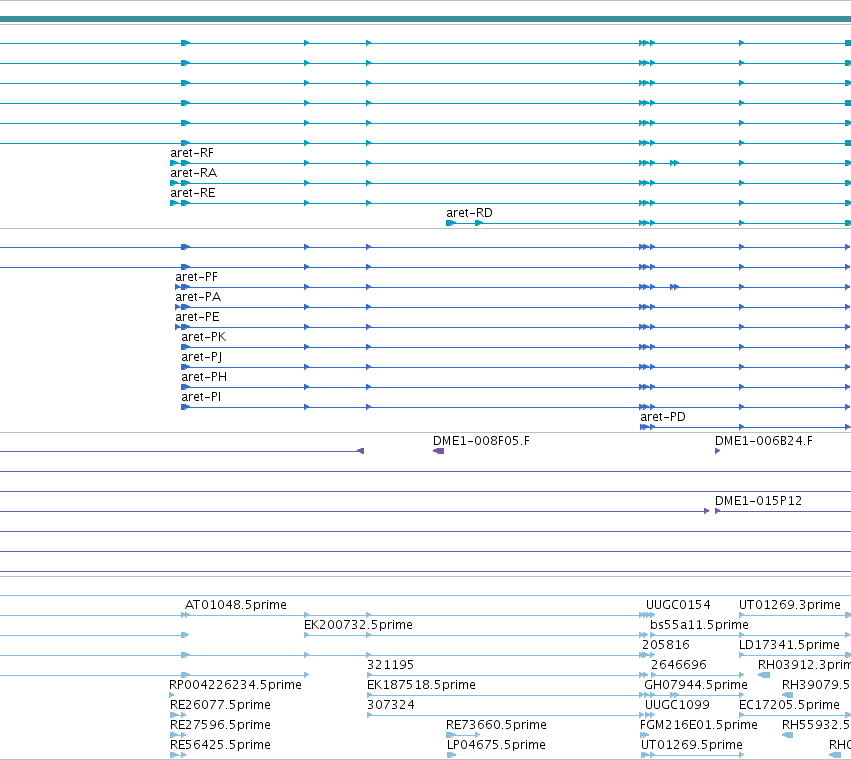Pick the AT01048.5prime EST label

tap(236, 605)
